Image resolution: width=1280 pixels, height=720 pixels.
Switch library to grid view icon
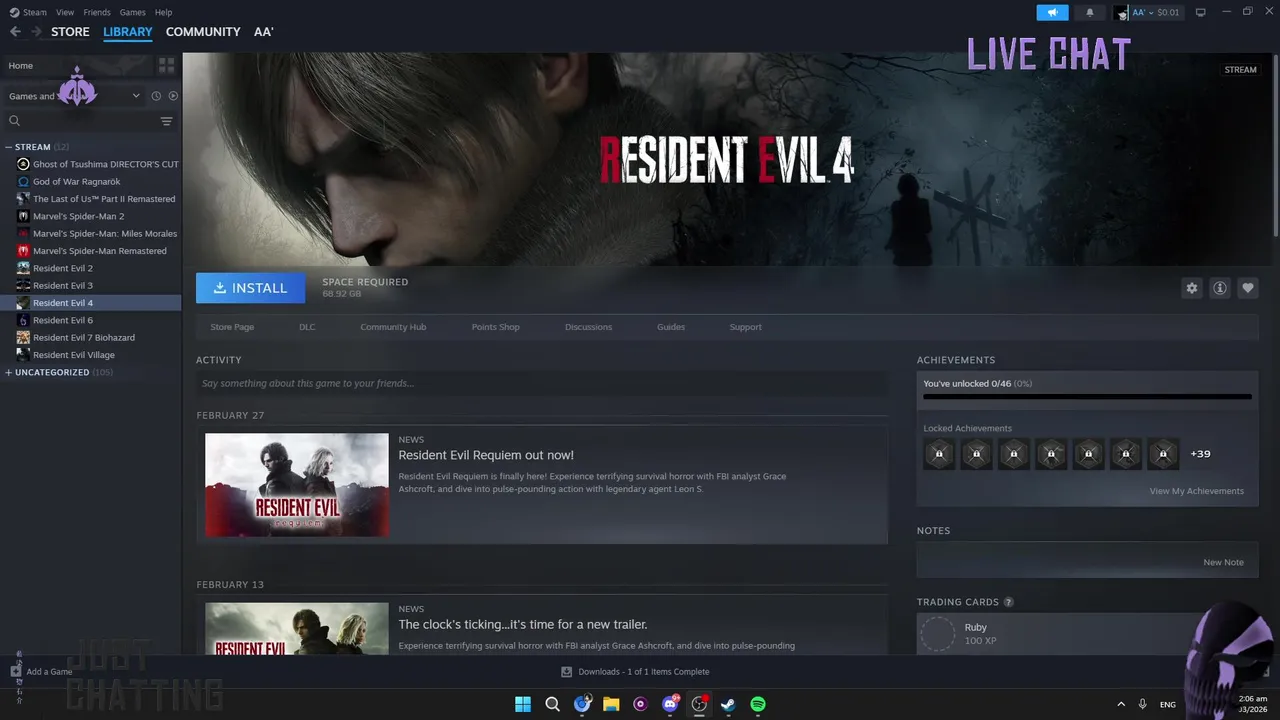point(166,65)
